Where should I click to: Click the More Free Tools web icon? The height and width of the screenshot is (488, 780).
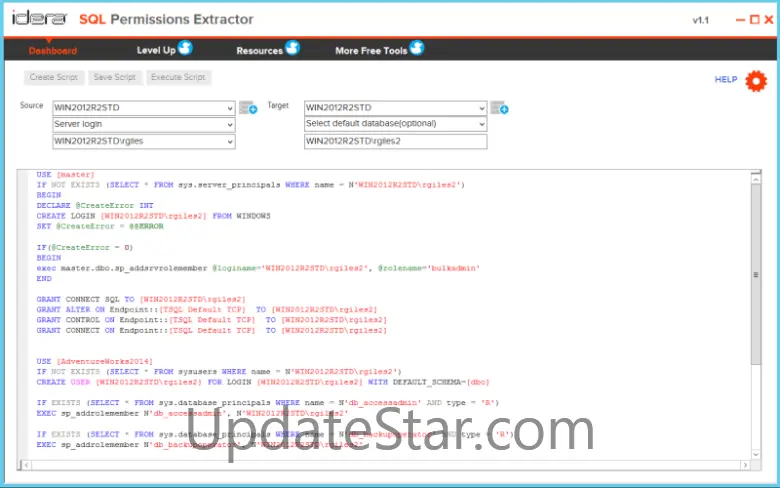[x=417, y=48]
